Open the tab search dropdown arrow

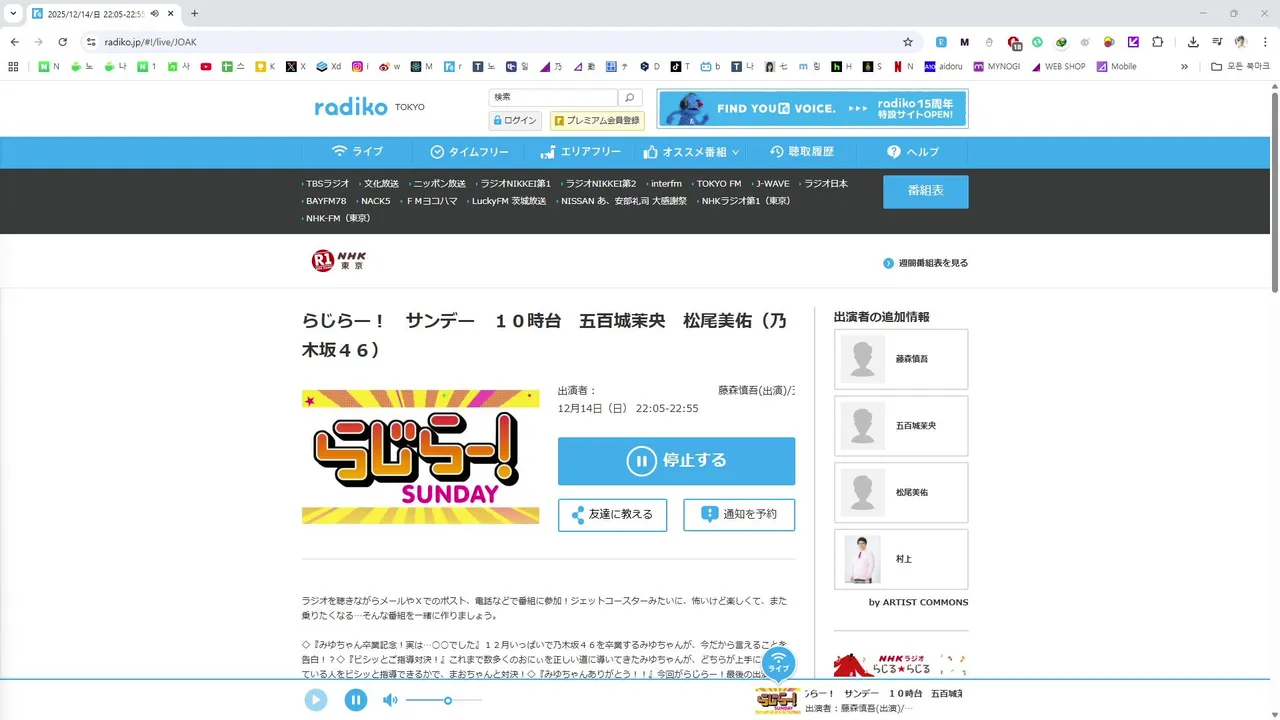13,13
